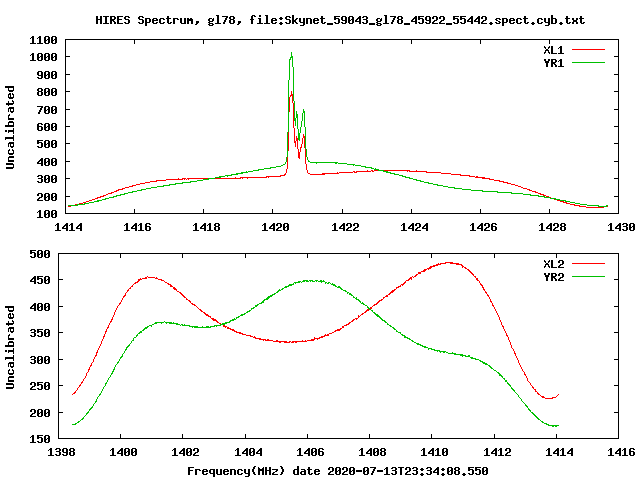Click the green YR1 legend line sample
The width and height of the screenshot is (640, 480).
(x=588, y=63)
